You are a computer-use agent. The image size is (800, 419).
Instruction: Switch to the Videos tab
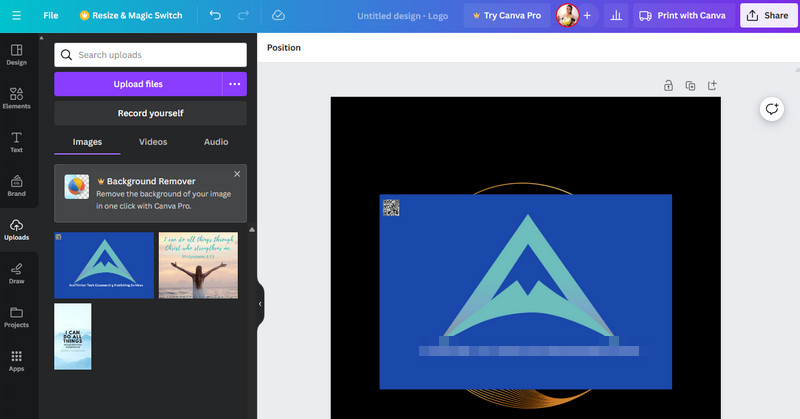[153, 142]
